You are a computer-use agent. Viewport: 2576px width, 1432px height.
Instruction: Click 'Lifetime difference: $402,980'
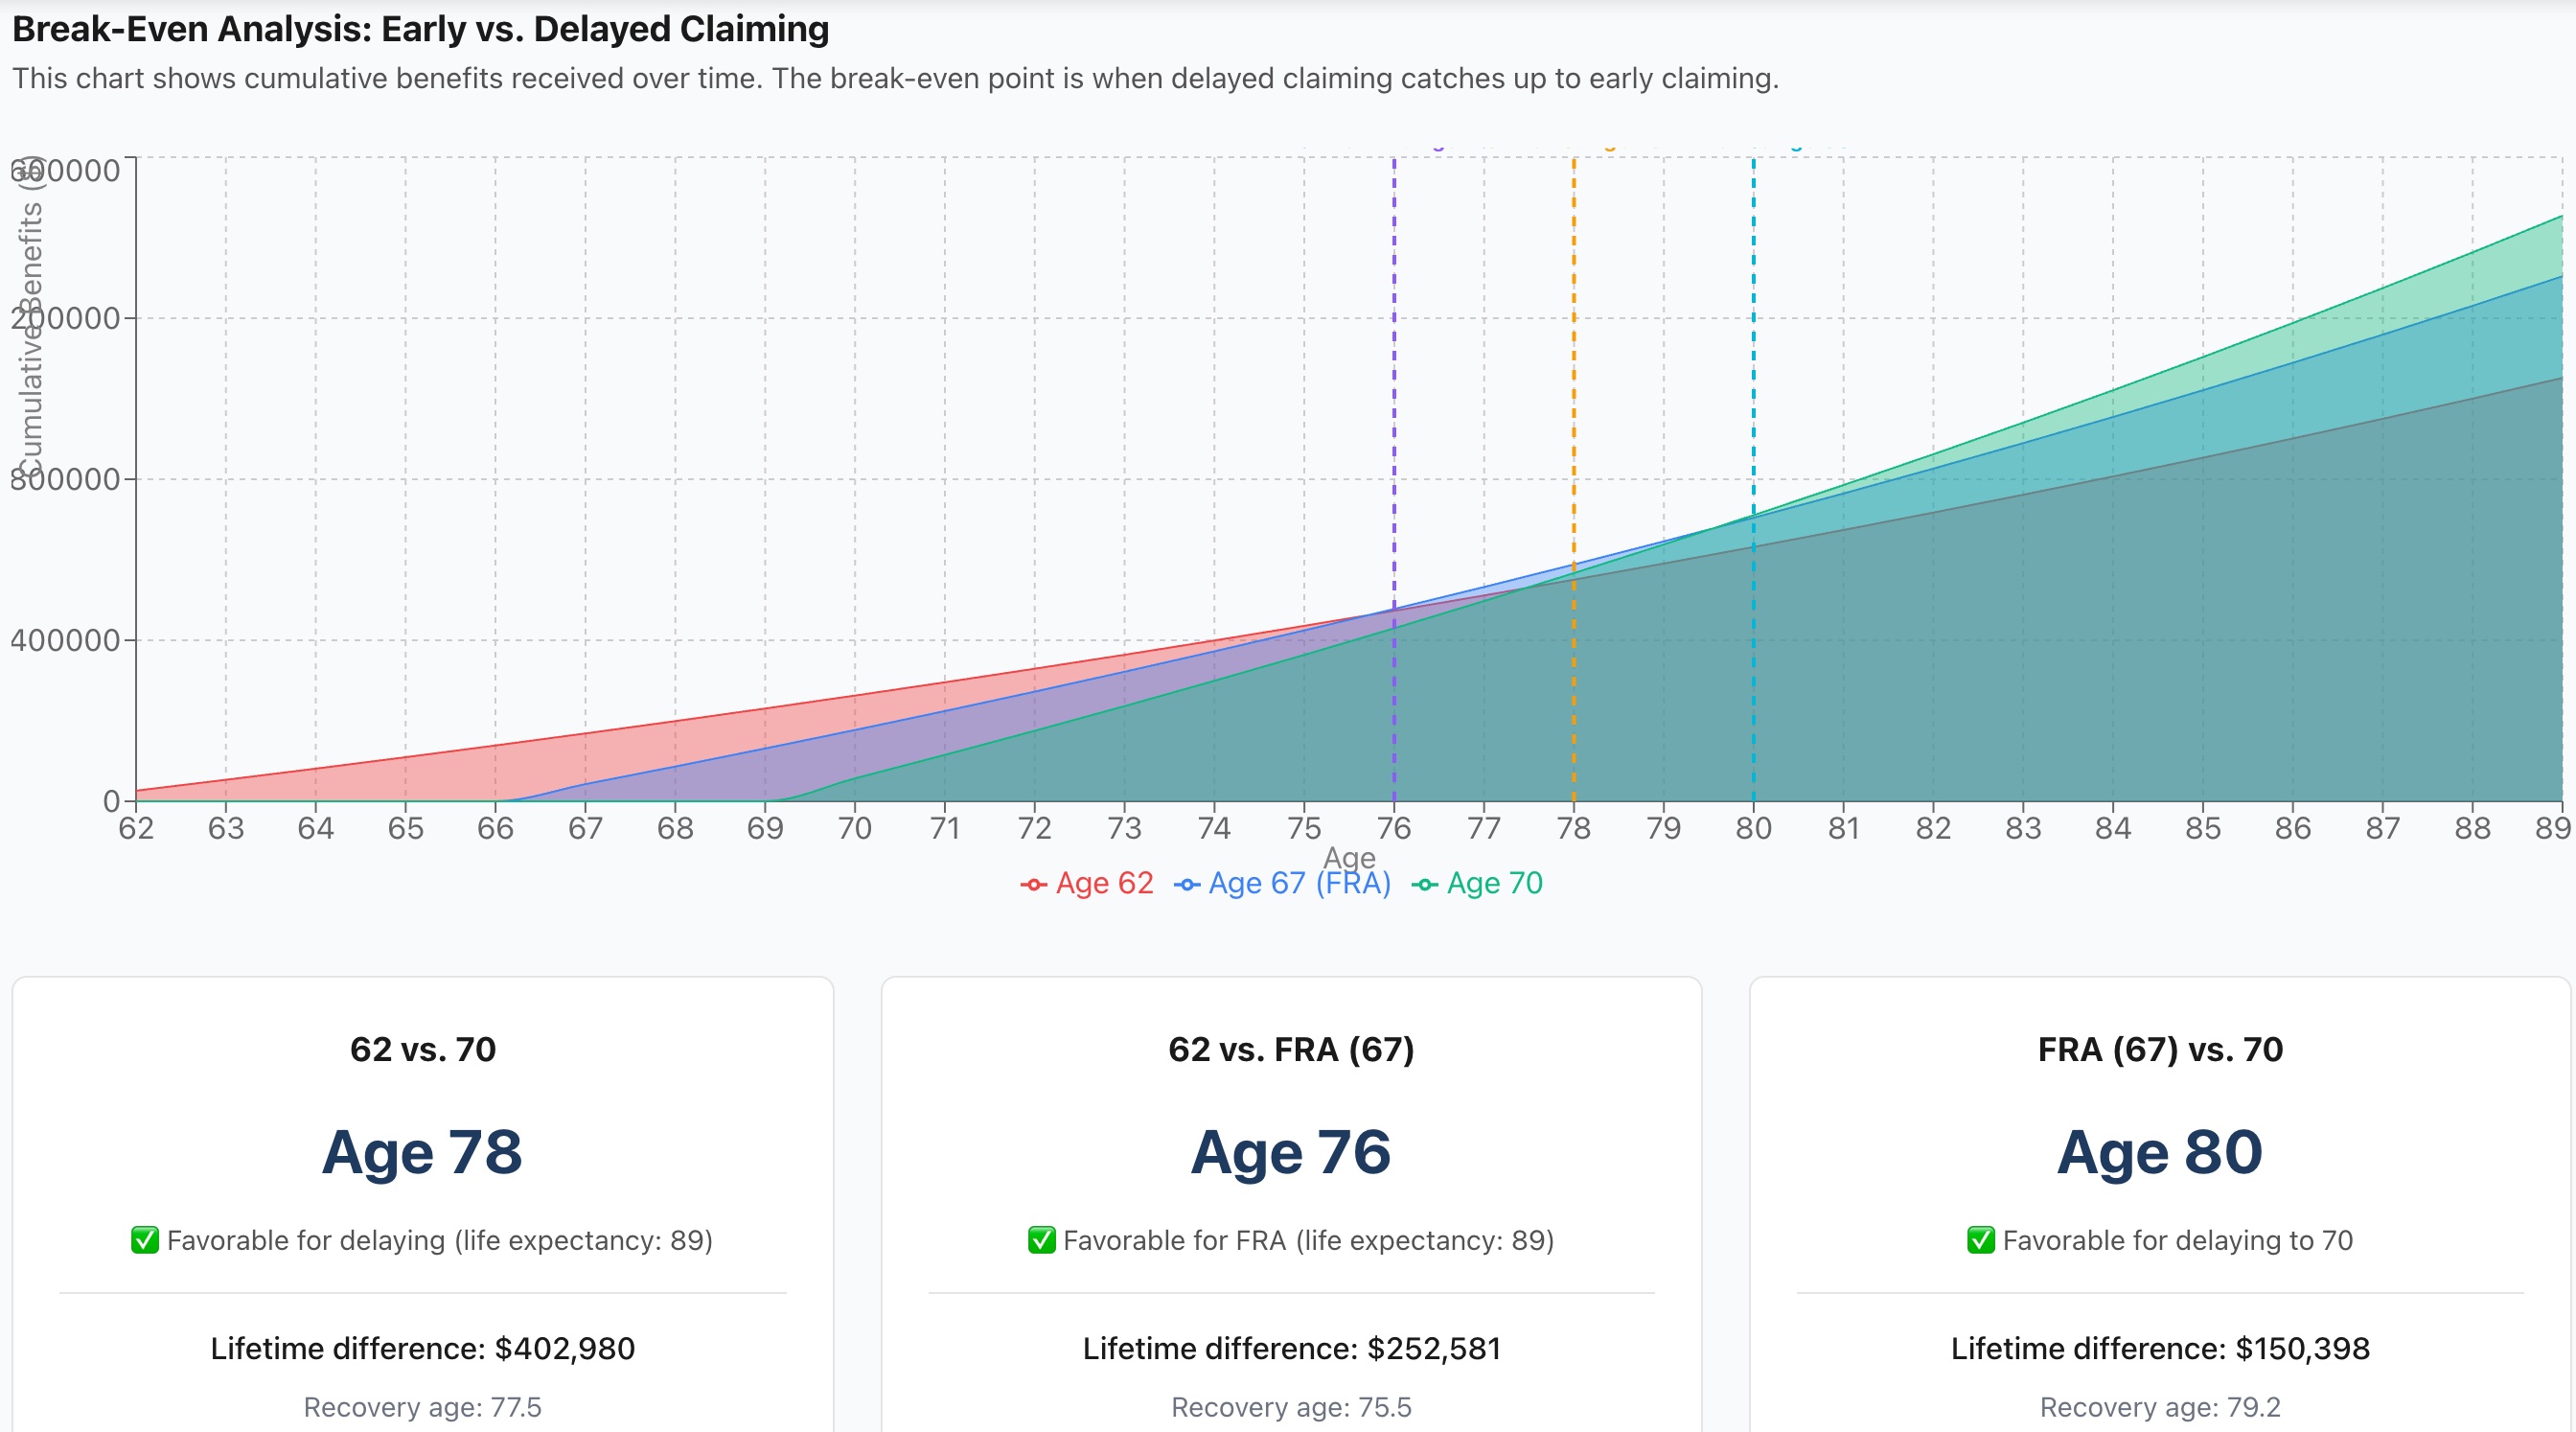423,1348
